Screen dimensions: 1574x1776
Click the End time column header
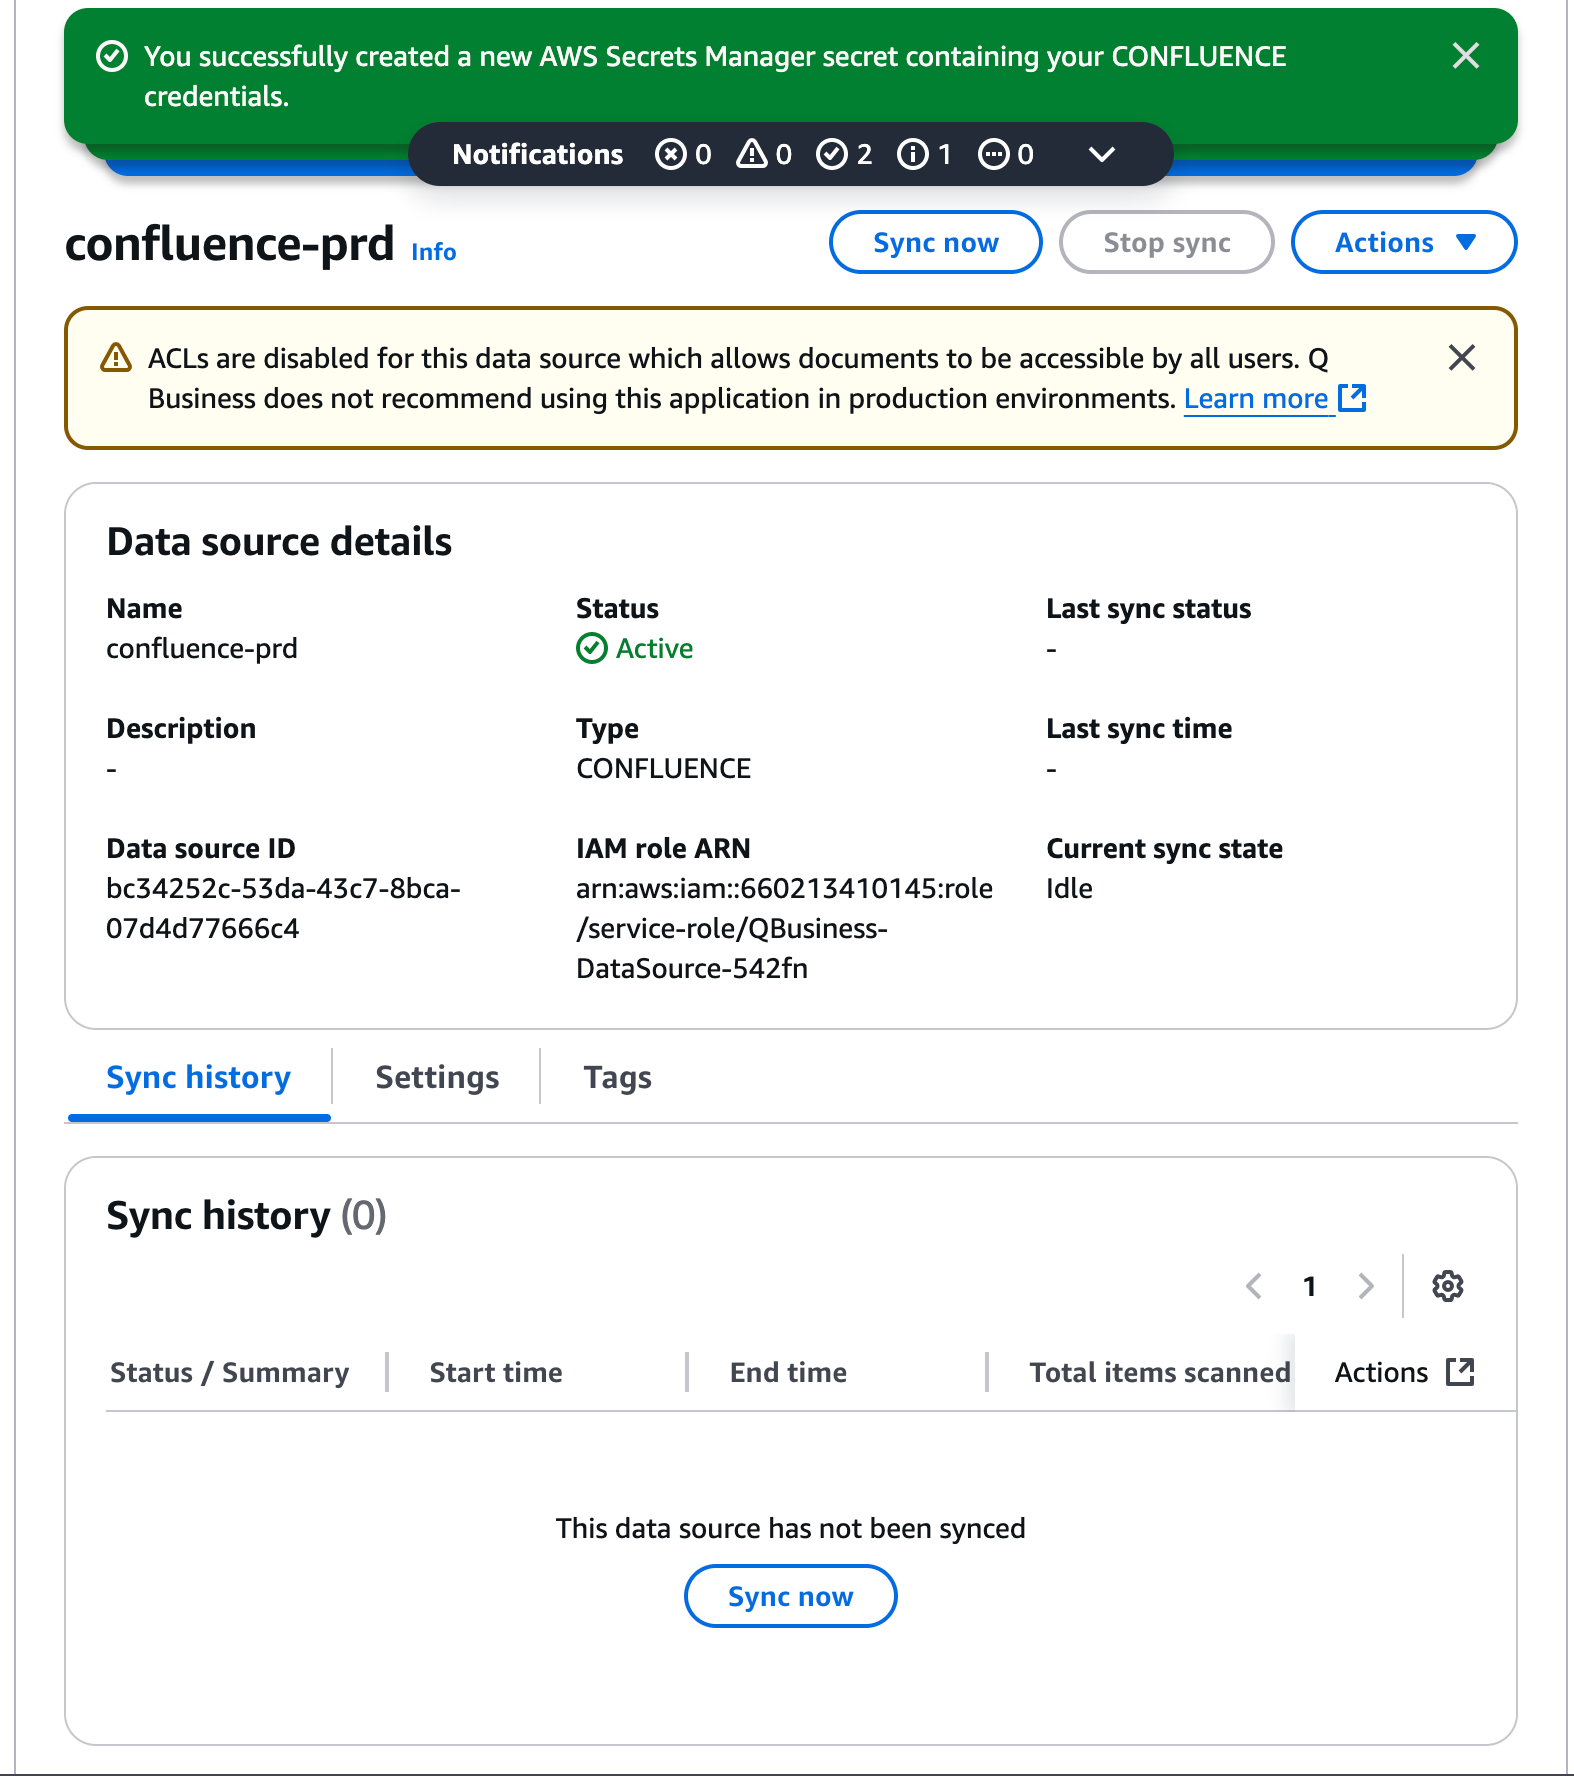[x=788, y=1373]
